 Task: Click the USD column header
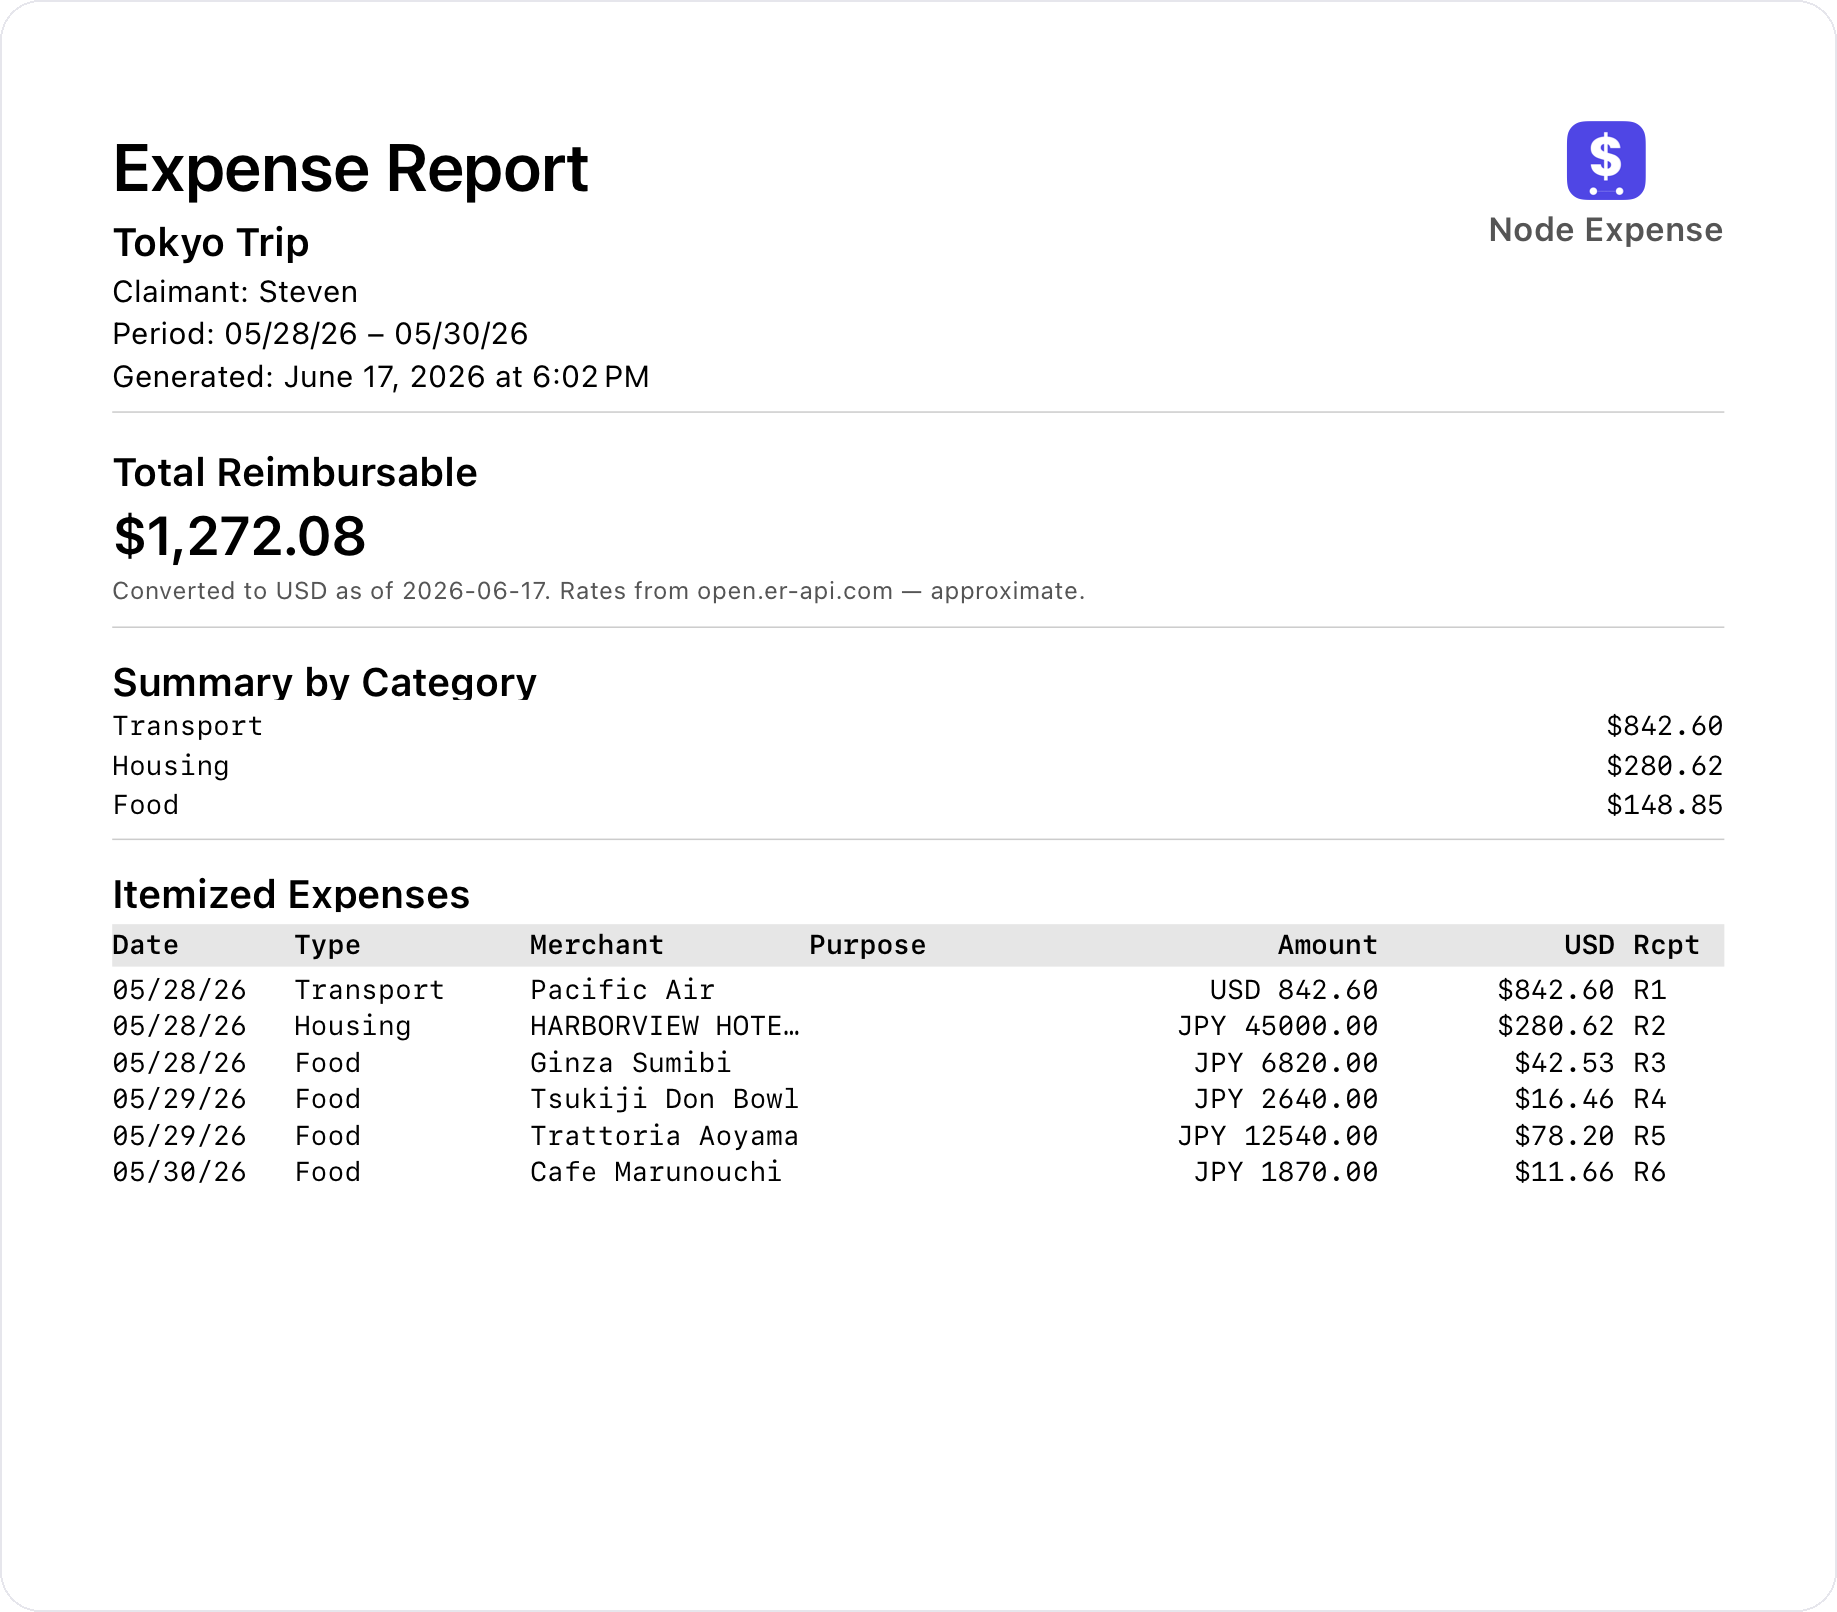tap(1589, 945)
